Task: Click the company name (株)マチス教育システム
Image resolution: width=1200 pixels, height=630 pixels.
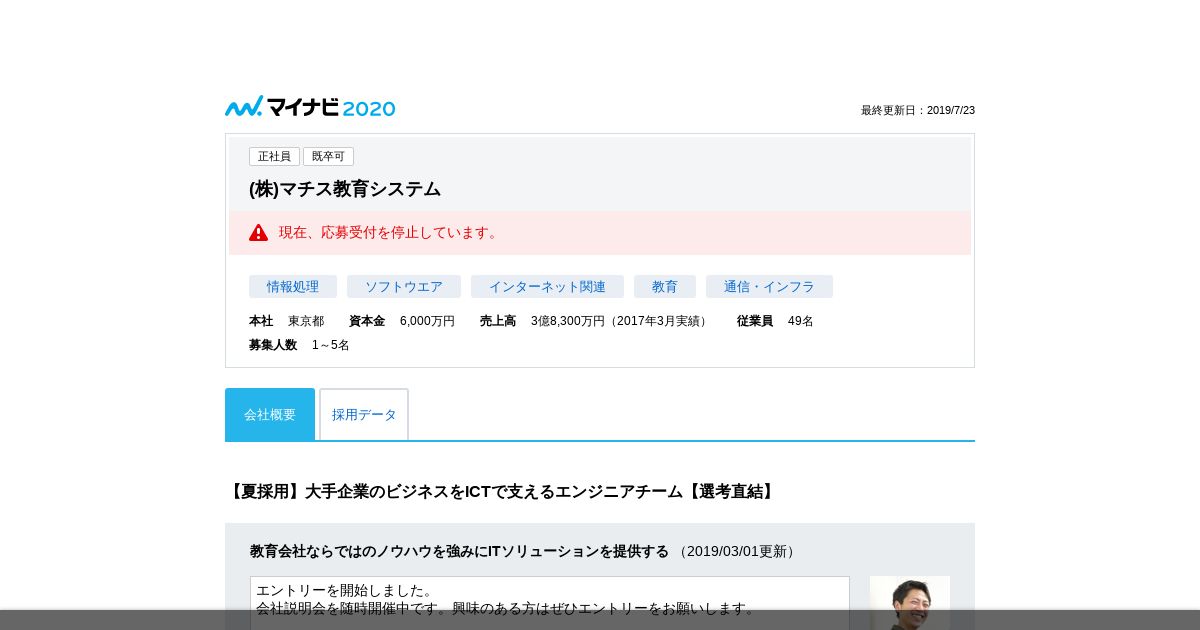Action: coord(345,189)
